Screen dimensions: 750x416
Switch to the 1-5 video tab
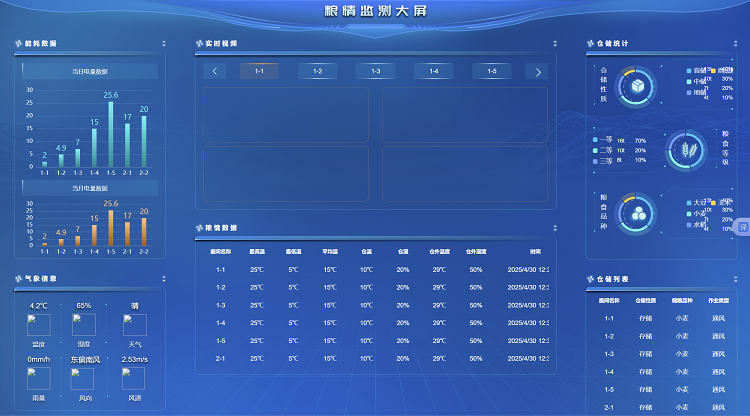(491, 72)
